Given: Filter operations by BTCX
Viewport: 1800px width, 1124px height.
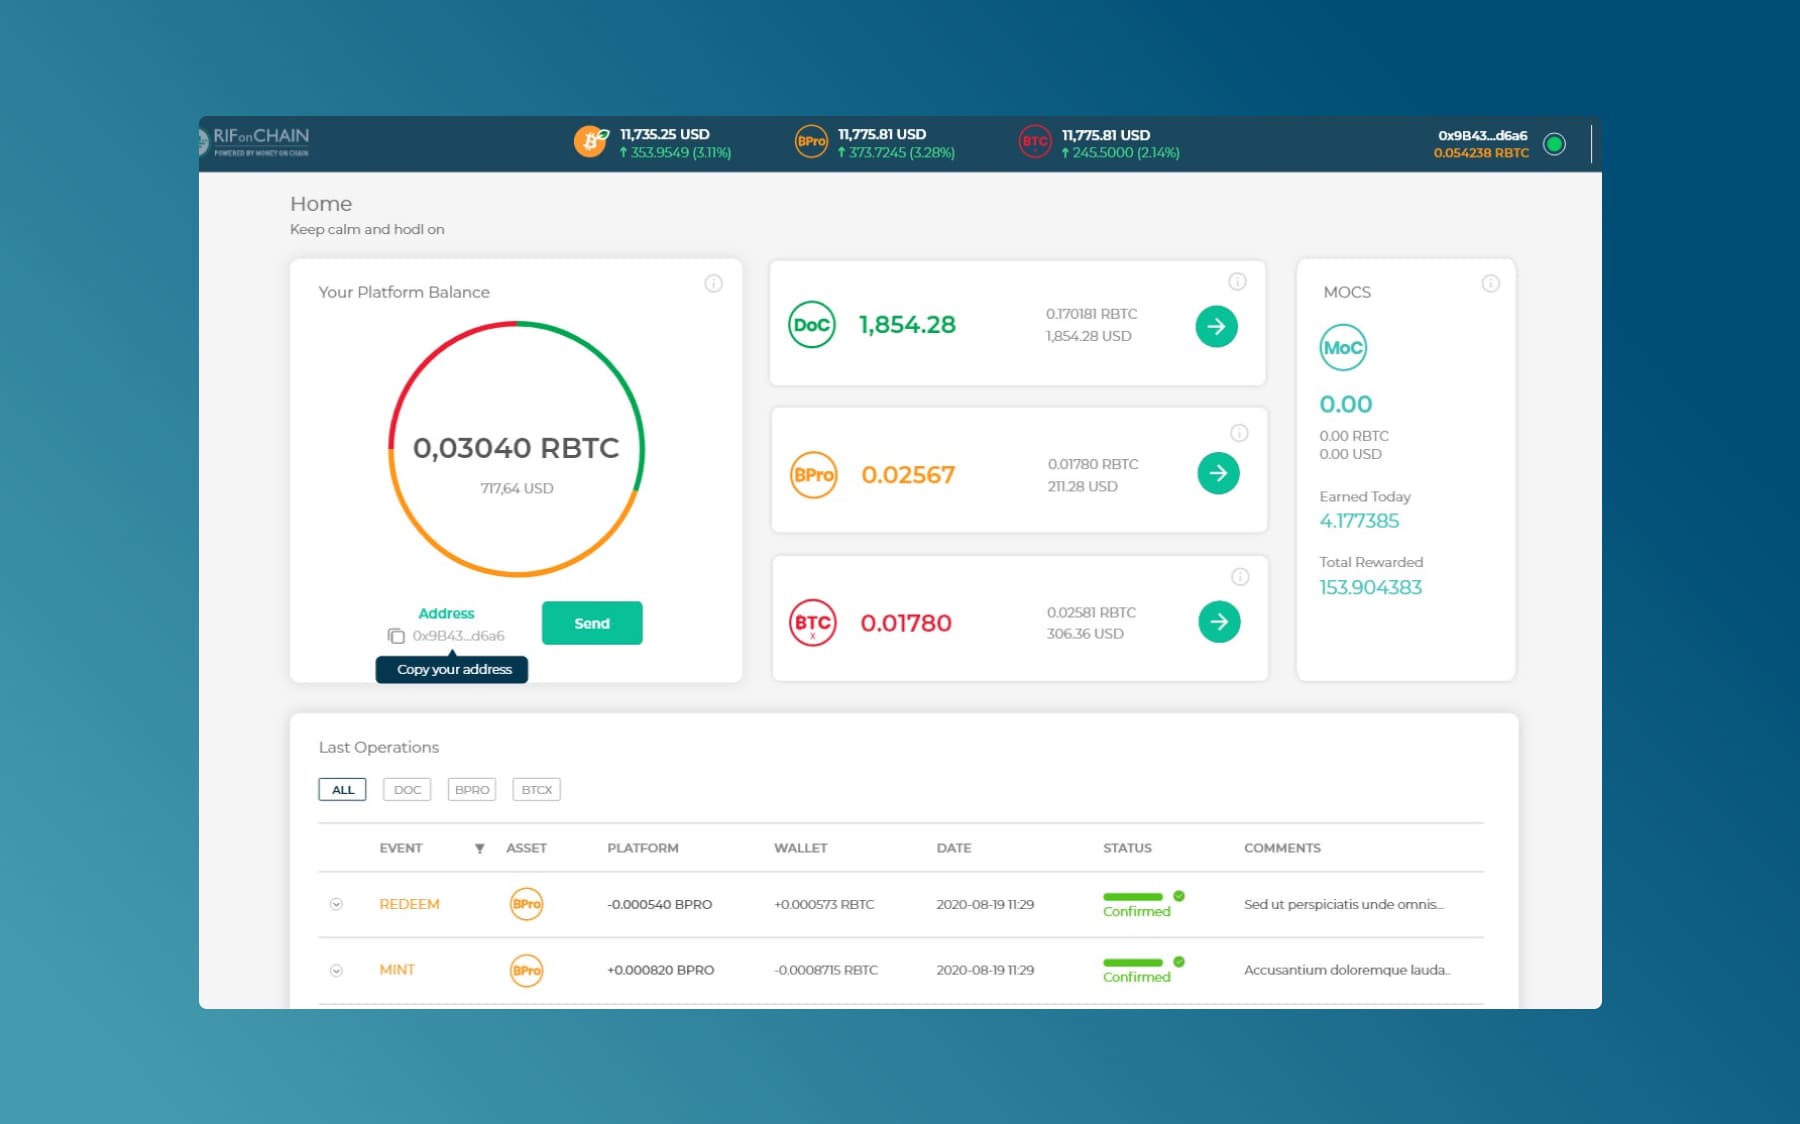Looking at the screenshot, I should (x=536, y=790).
